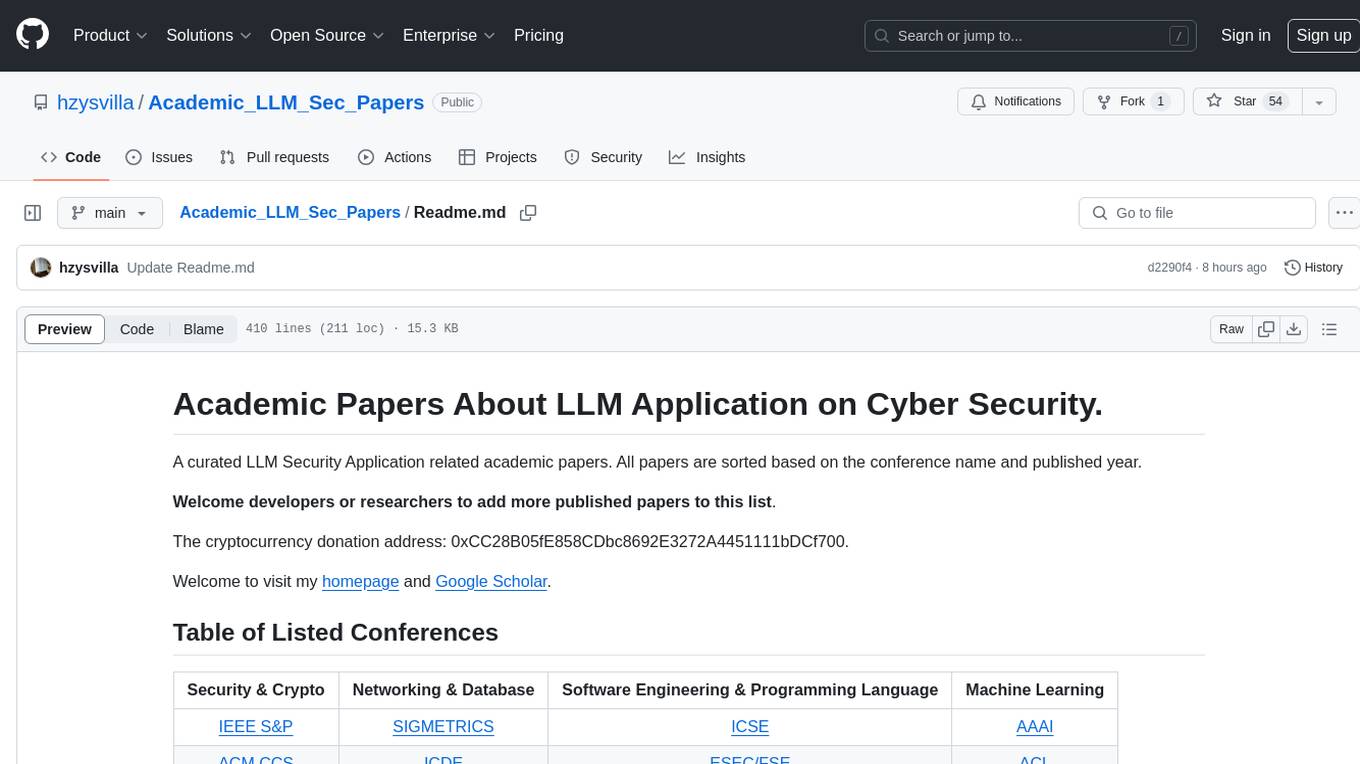1360x764 pixels.
Task: Fork this repository
Action: 1134,102
